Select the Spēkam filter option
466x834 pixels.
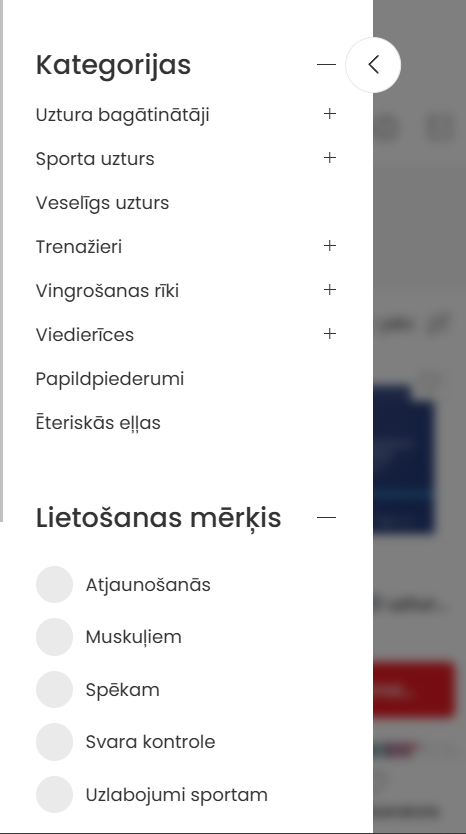pyautogui.click(x=98, y=689)
